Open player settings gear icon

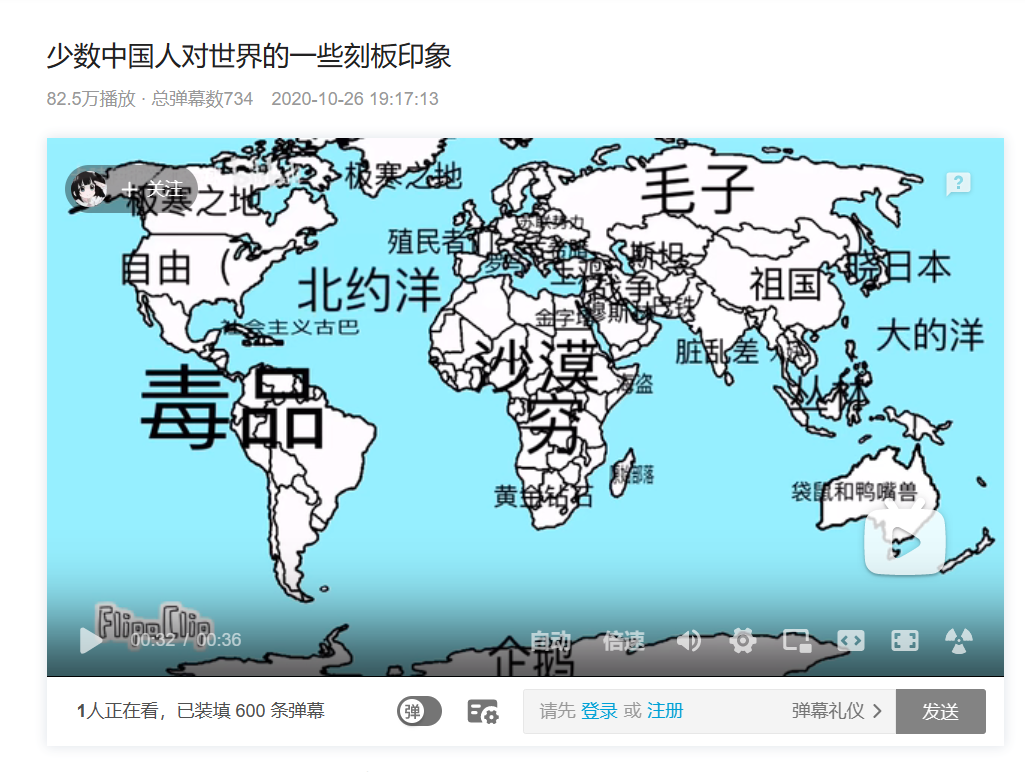point(743,641)
